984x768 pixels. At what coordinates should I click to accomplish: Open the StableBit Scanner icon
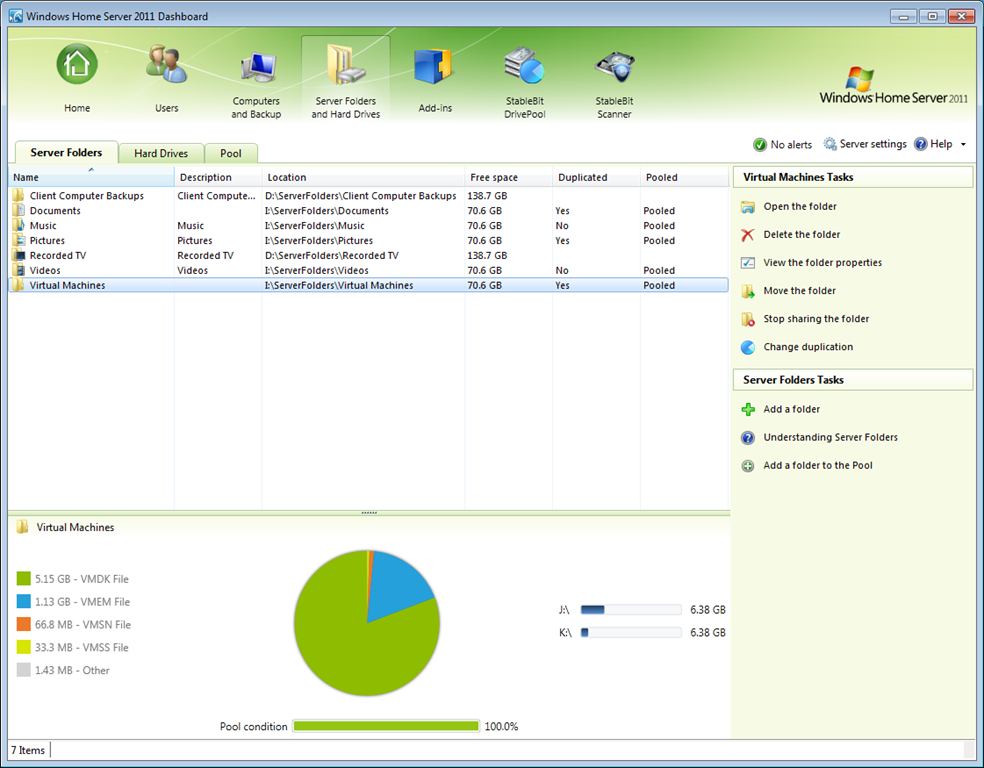[x=614, y=67]
